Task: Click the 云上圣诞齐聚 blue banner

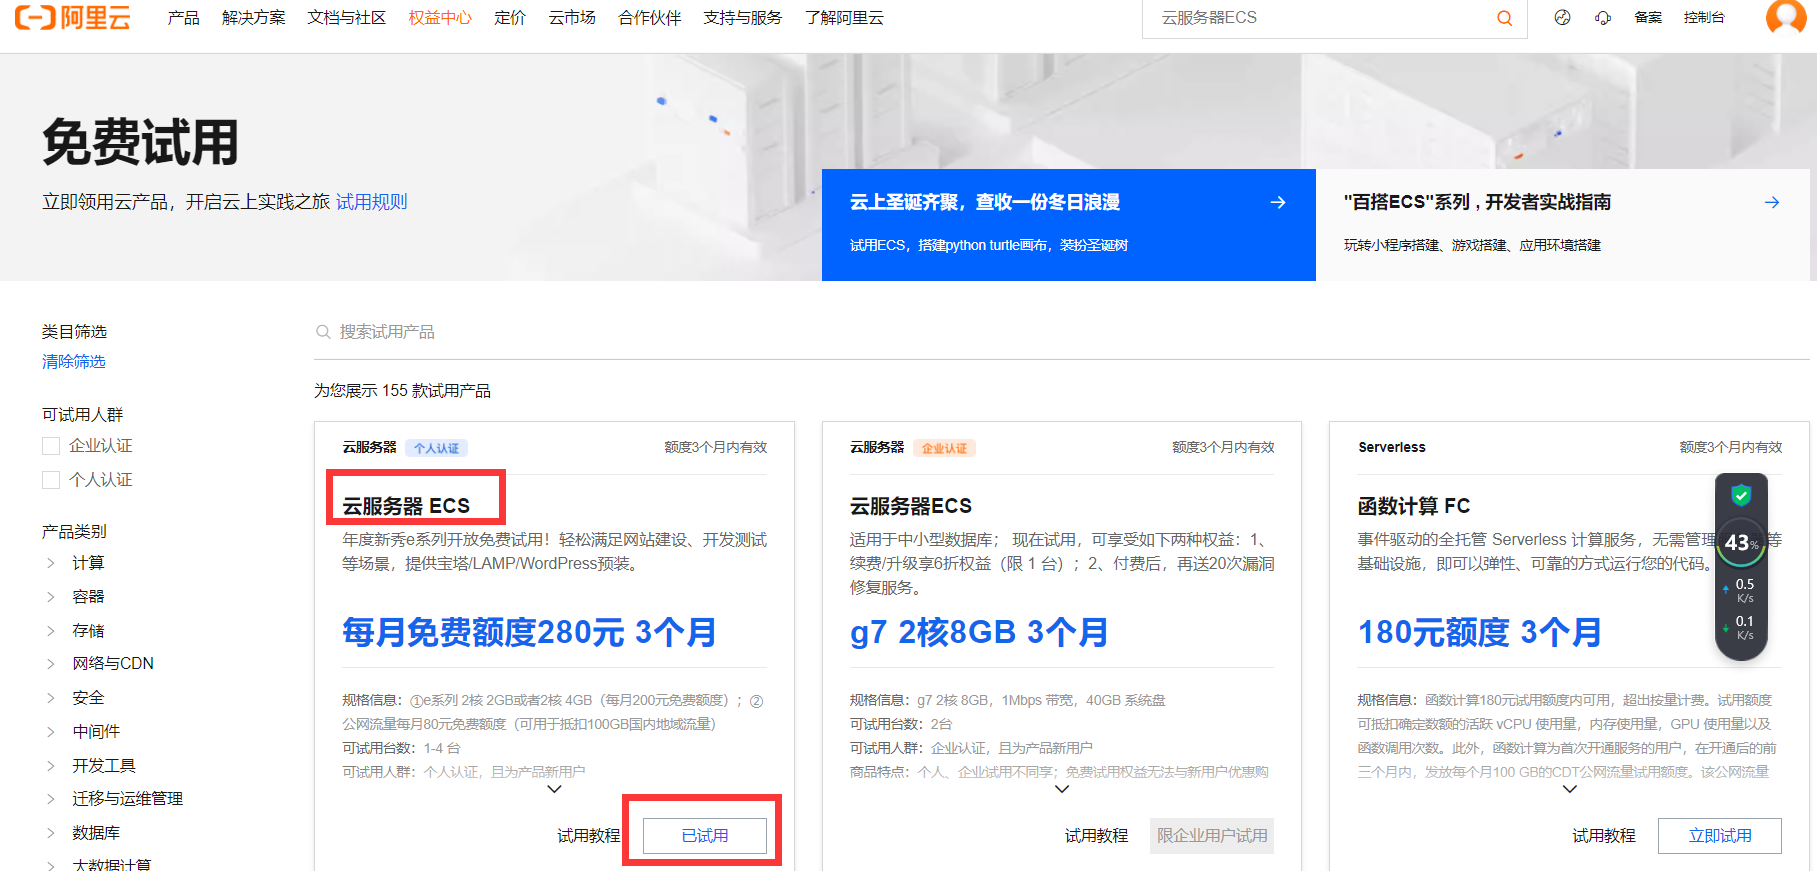Action: (1069, 225)
